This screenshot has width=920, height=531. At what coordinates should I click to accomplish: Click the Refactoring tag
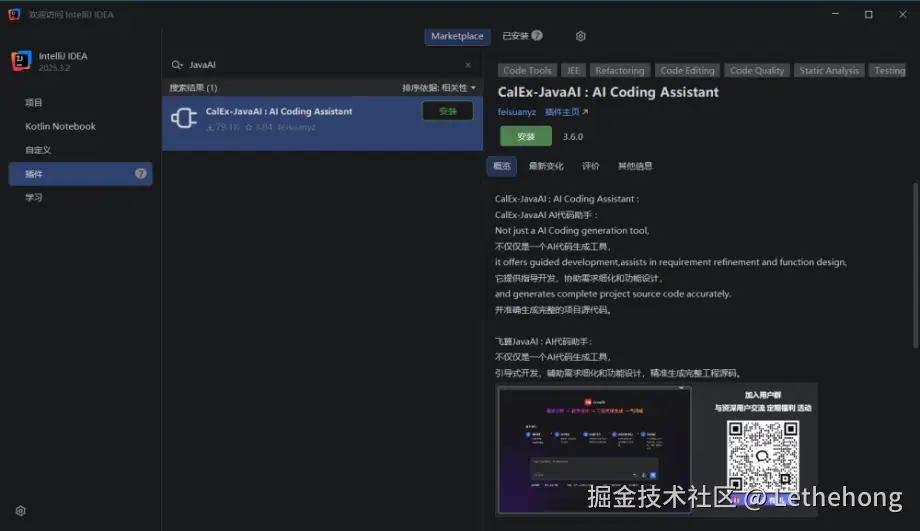pos(620,70)
